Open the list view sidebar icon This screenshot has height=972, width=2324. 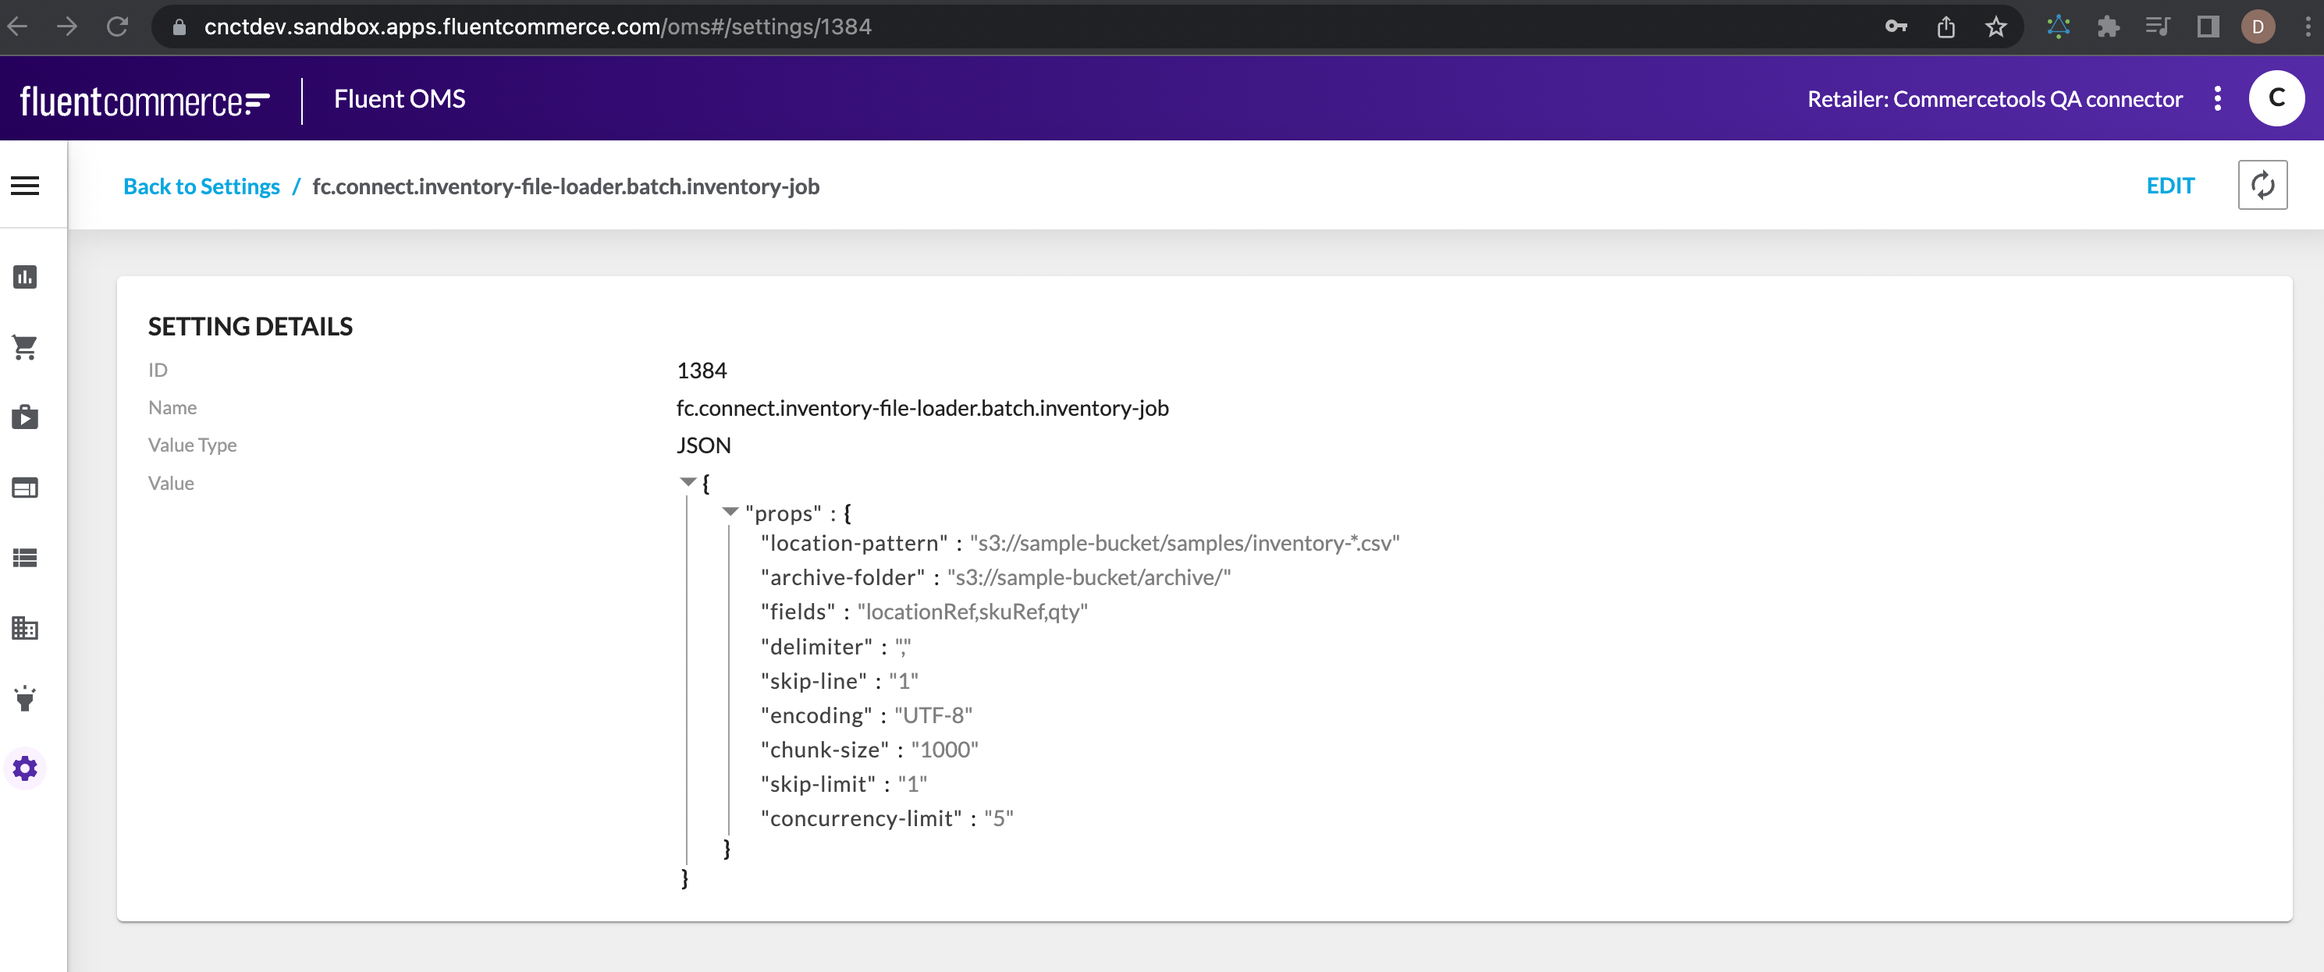pyautogui.click(x=25, y=558)
